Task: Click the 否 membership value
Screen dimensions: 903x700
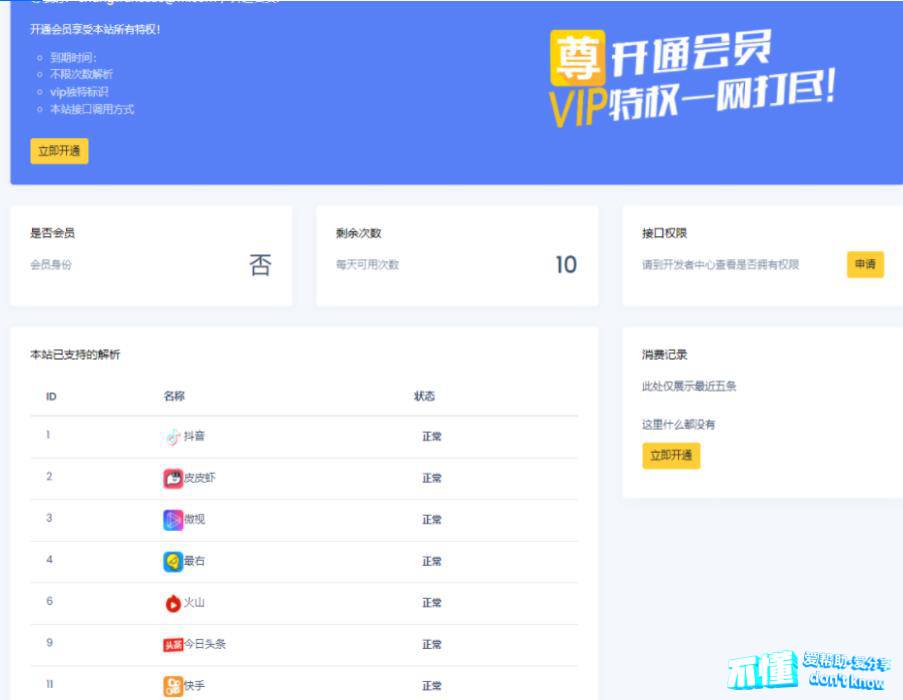Action: (260, 265)
